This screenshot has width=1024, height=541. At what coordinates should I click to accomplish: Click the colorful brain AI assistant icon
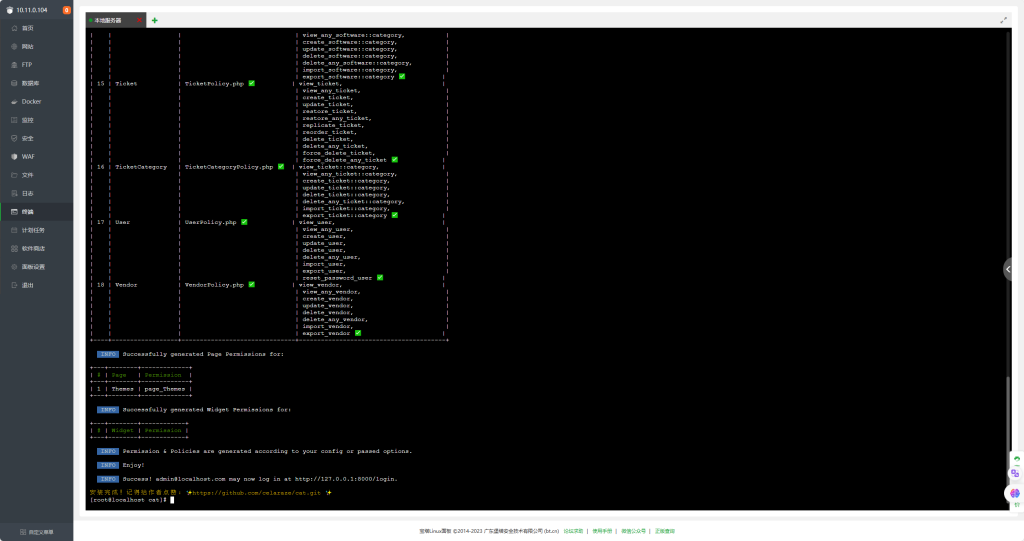[1014, 493]
